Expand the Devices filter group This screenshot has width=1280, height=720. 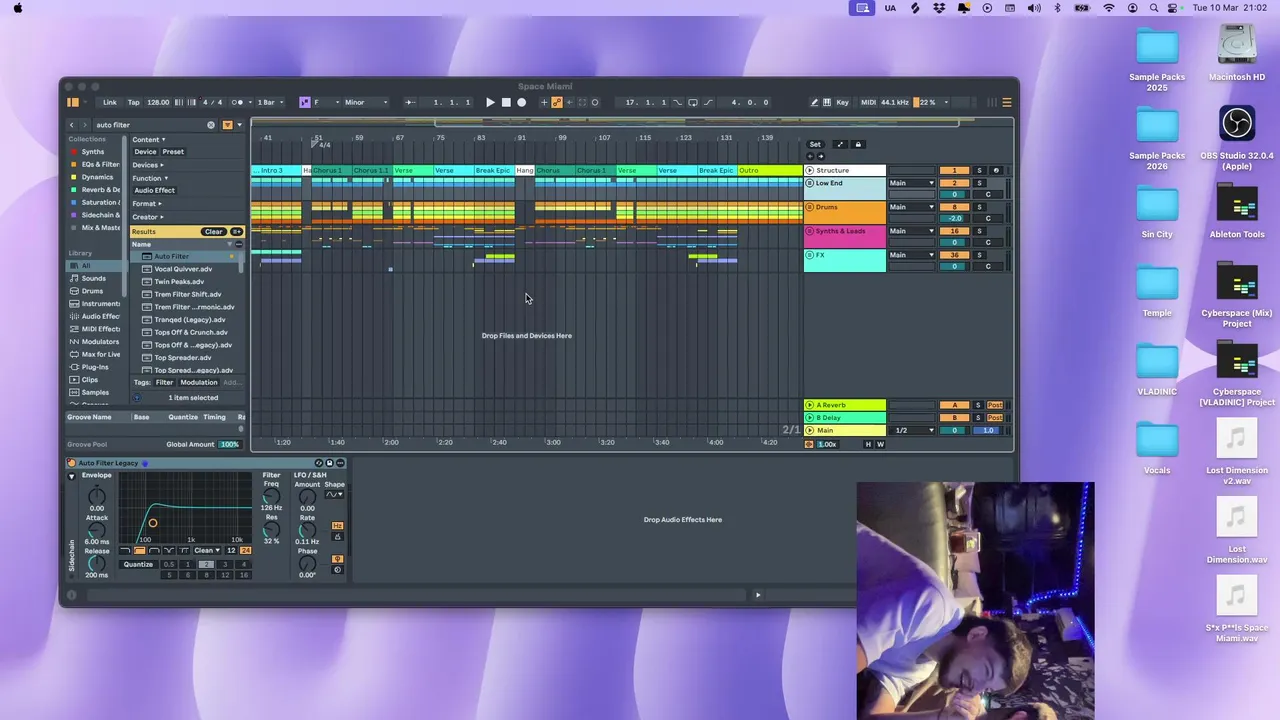148,165
